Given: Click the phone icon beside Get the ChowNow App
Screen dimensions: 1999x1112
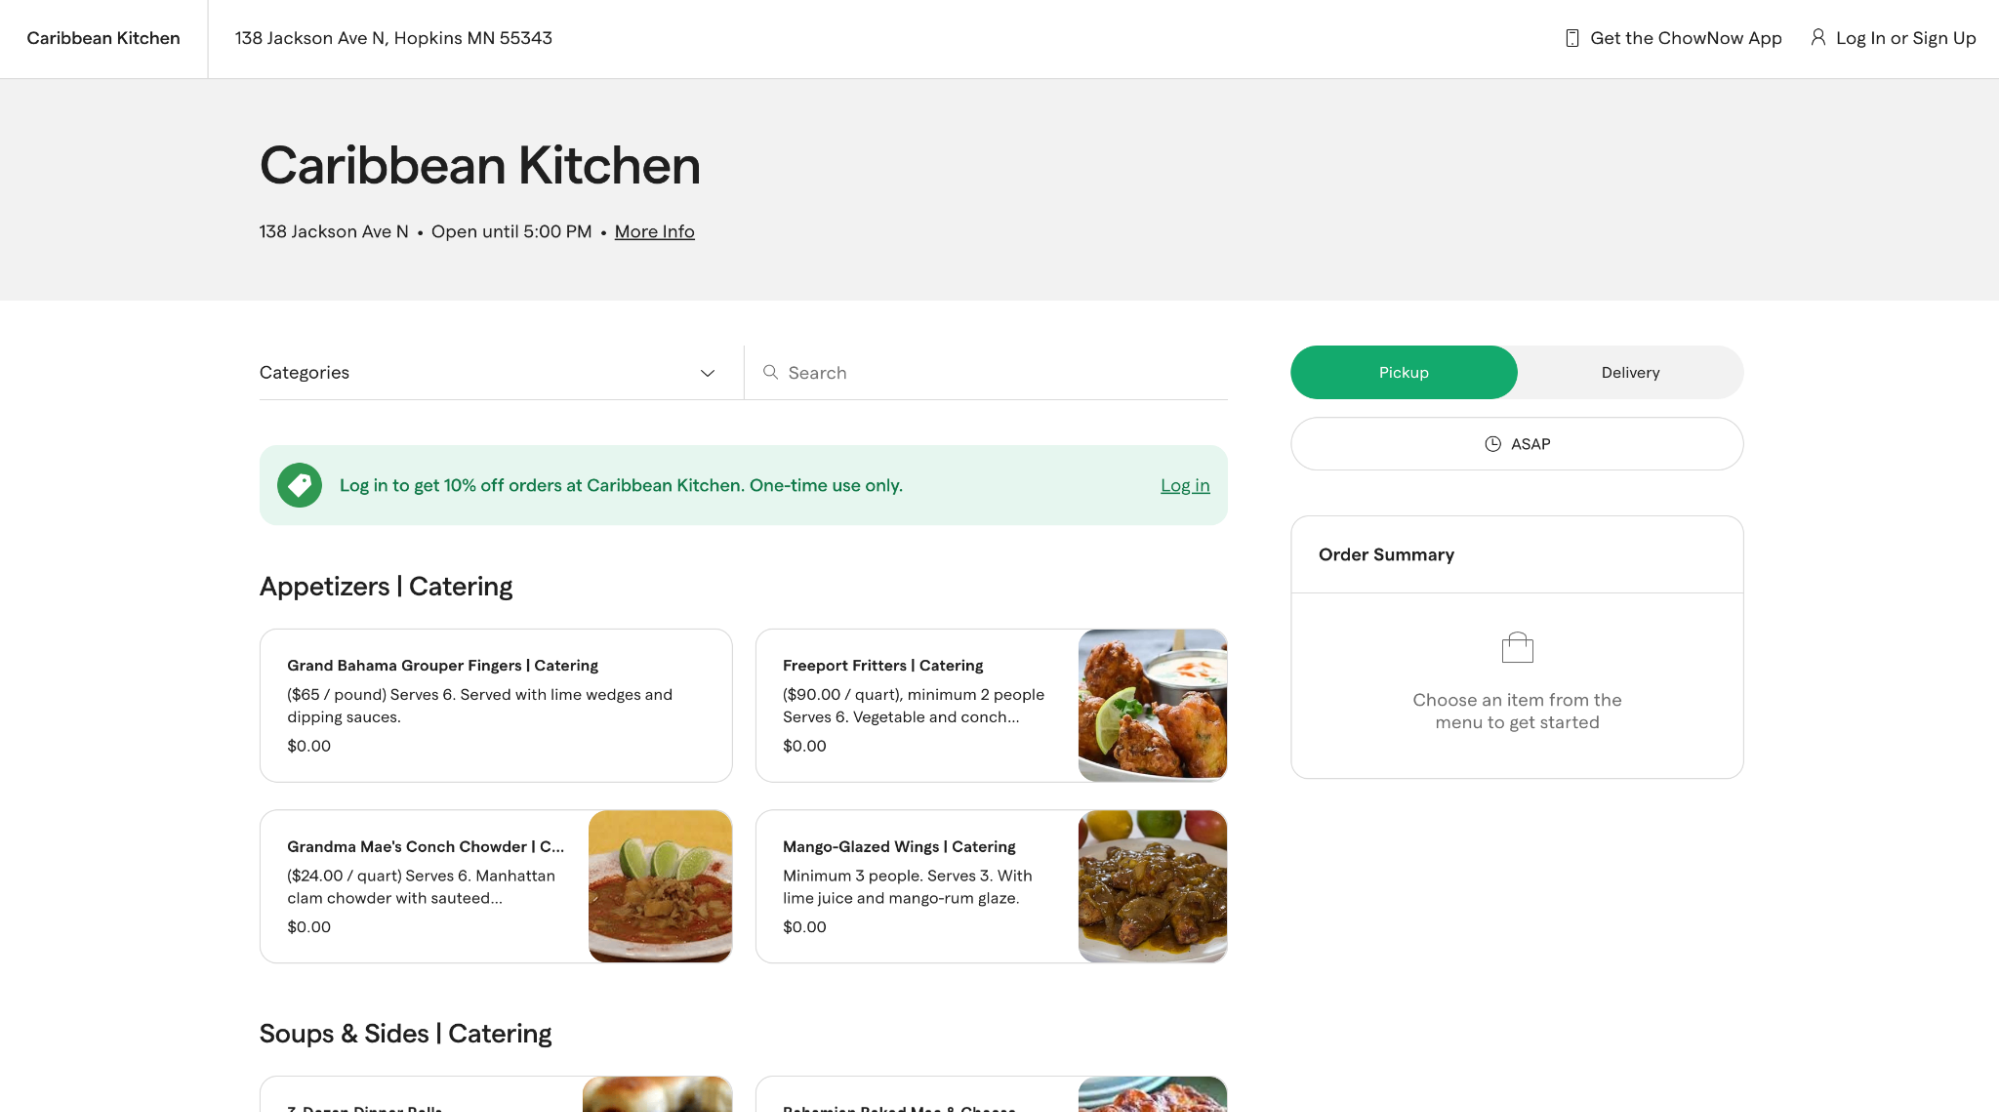Looking at the screenshot, I should [1571, 38].
